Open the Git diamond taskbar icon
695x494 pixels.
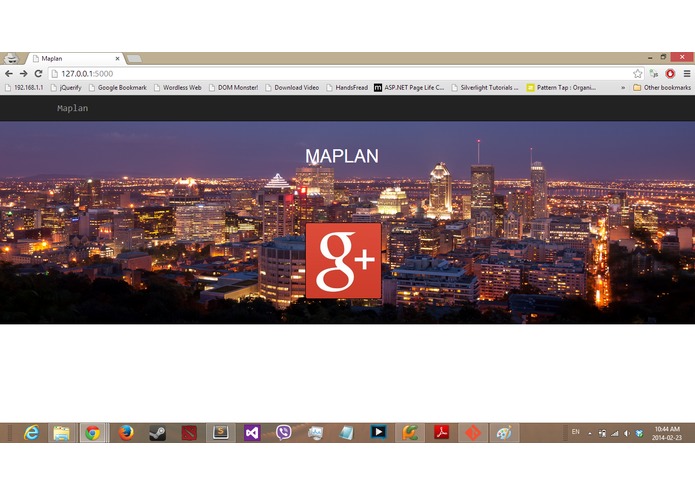point(473,432)
